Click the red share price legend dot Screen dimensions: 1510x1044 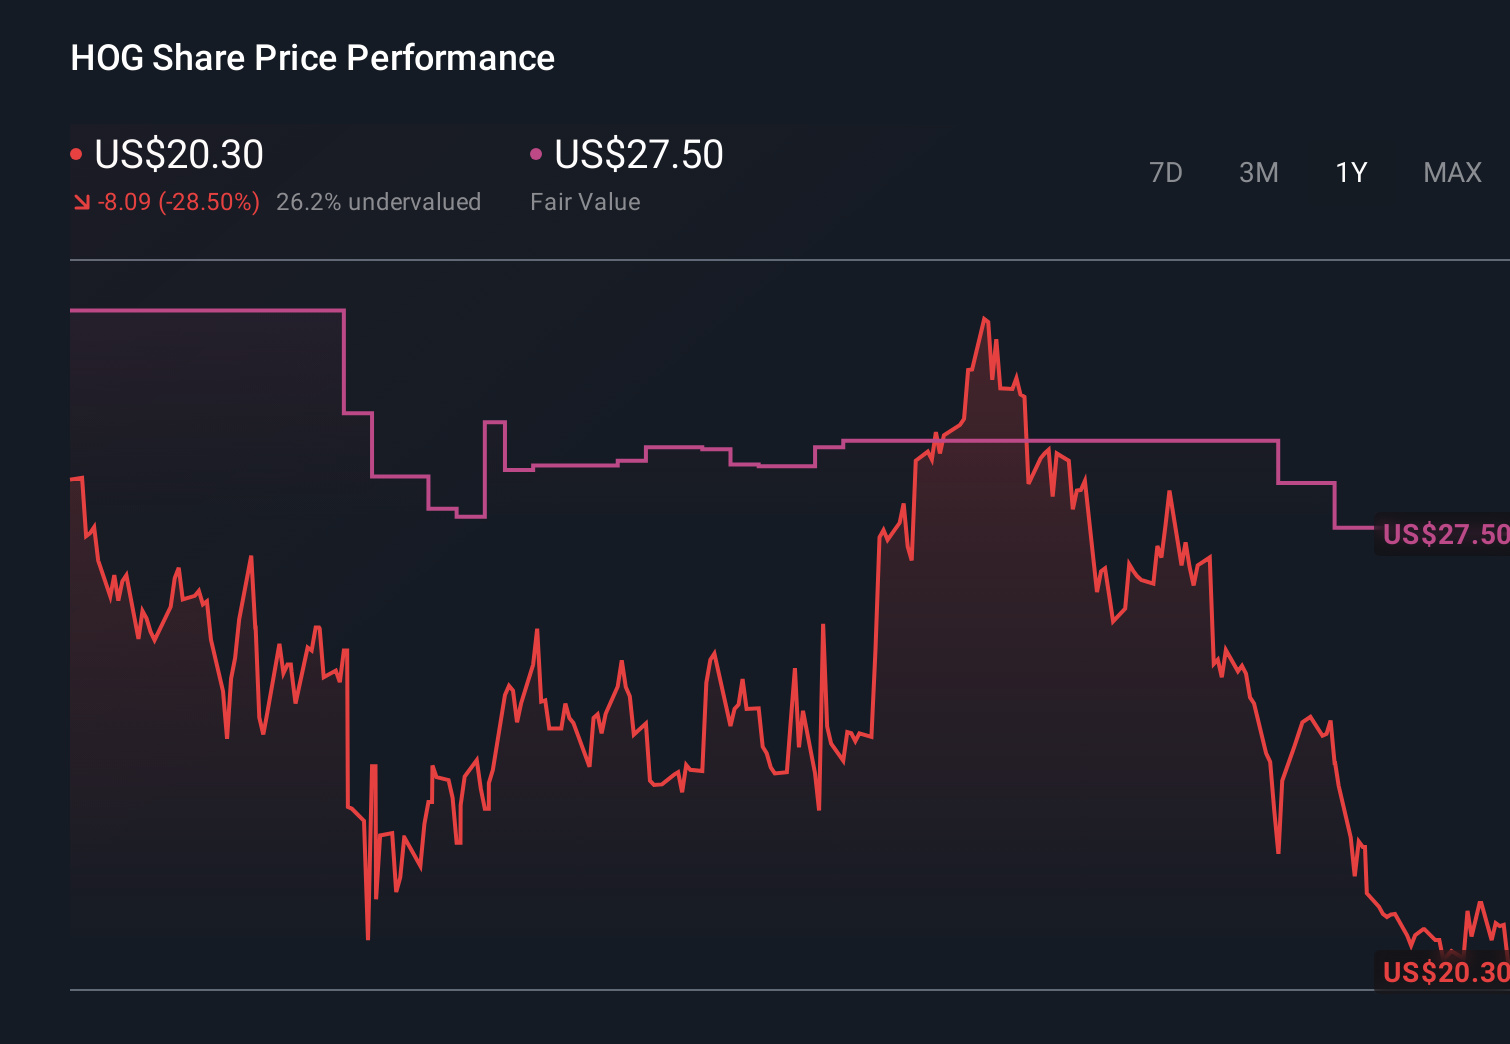[x=77, y=153]
